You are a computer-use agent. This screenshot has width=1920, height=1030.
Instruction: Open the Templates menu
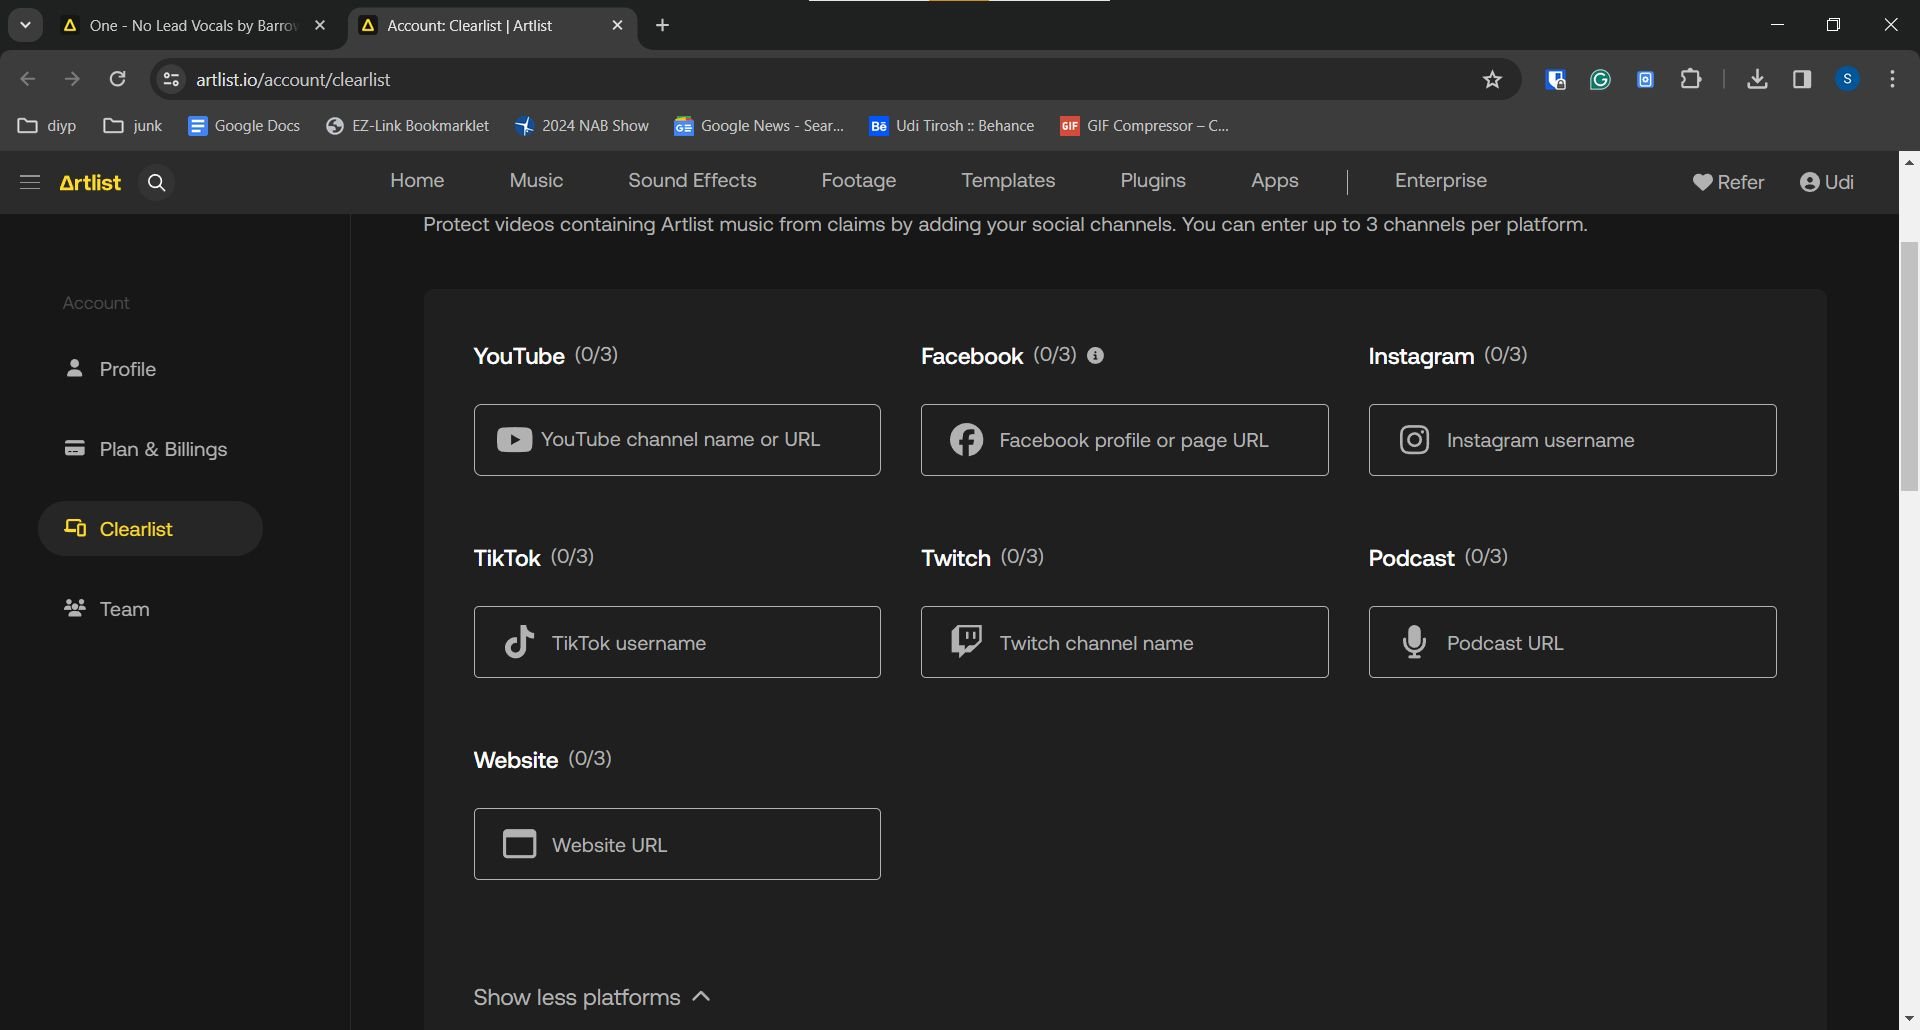click(x=1008, y=180)
